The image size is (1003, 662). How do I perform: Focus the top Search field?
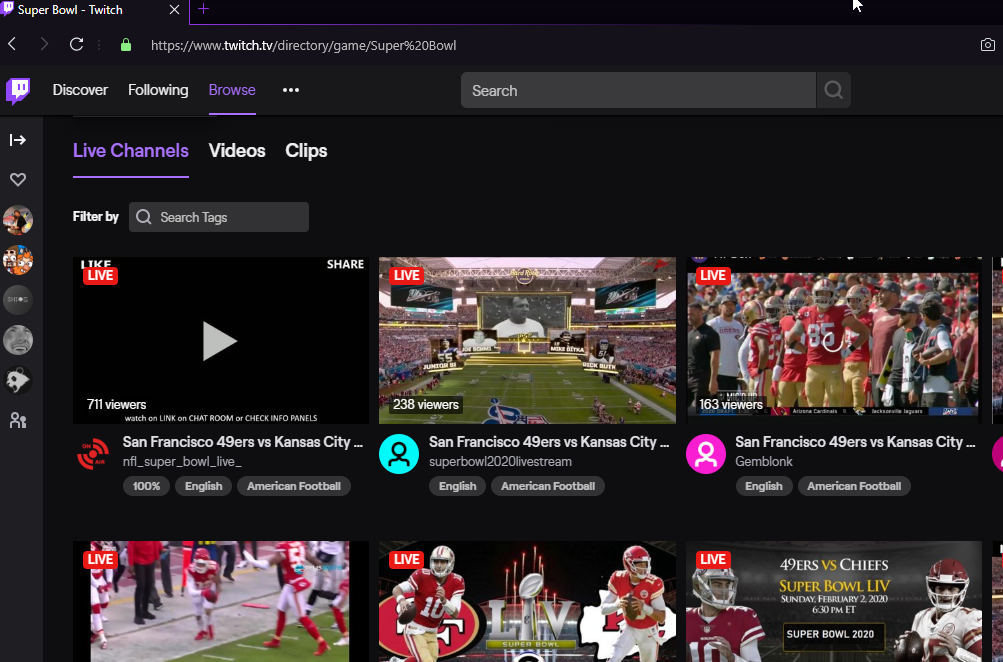(638, 90)
